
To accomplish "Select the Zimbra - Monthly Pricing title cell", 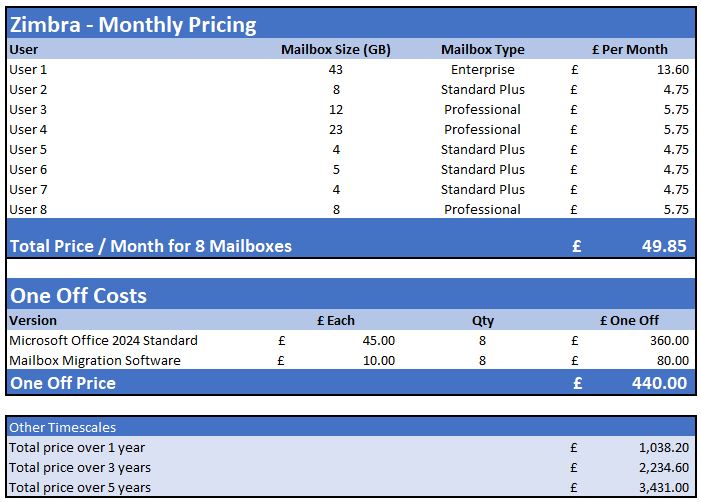I will [x=133, y=25].
